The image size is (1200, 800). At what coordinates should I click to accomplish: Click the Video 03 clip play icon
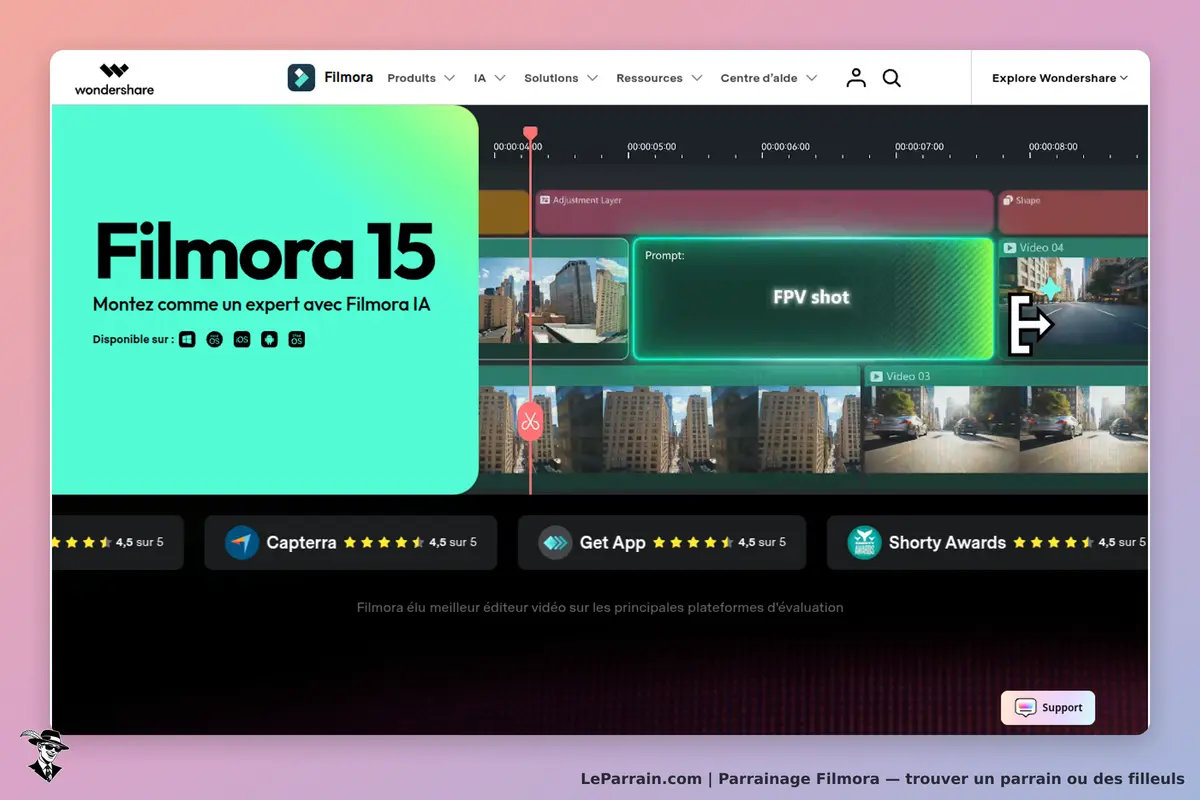tap(876, 376)
